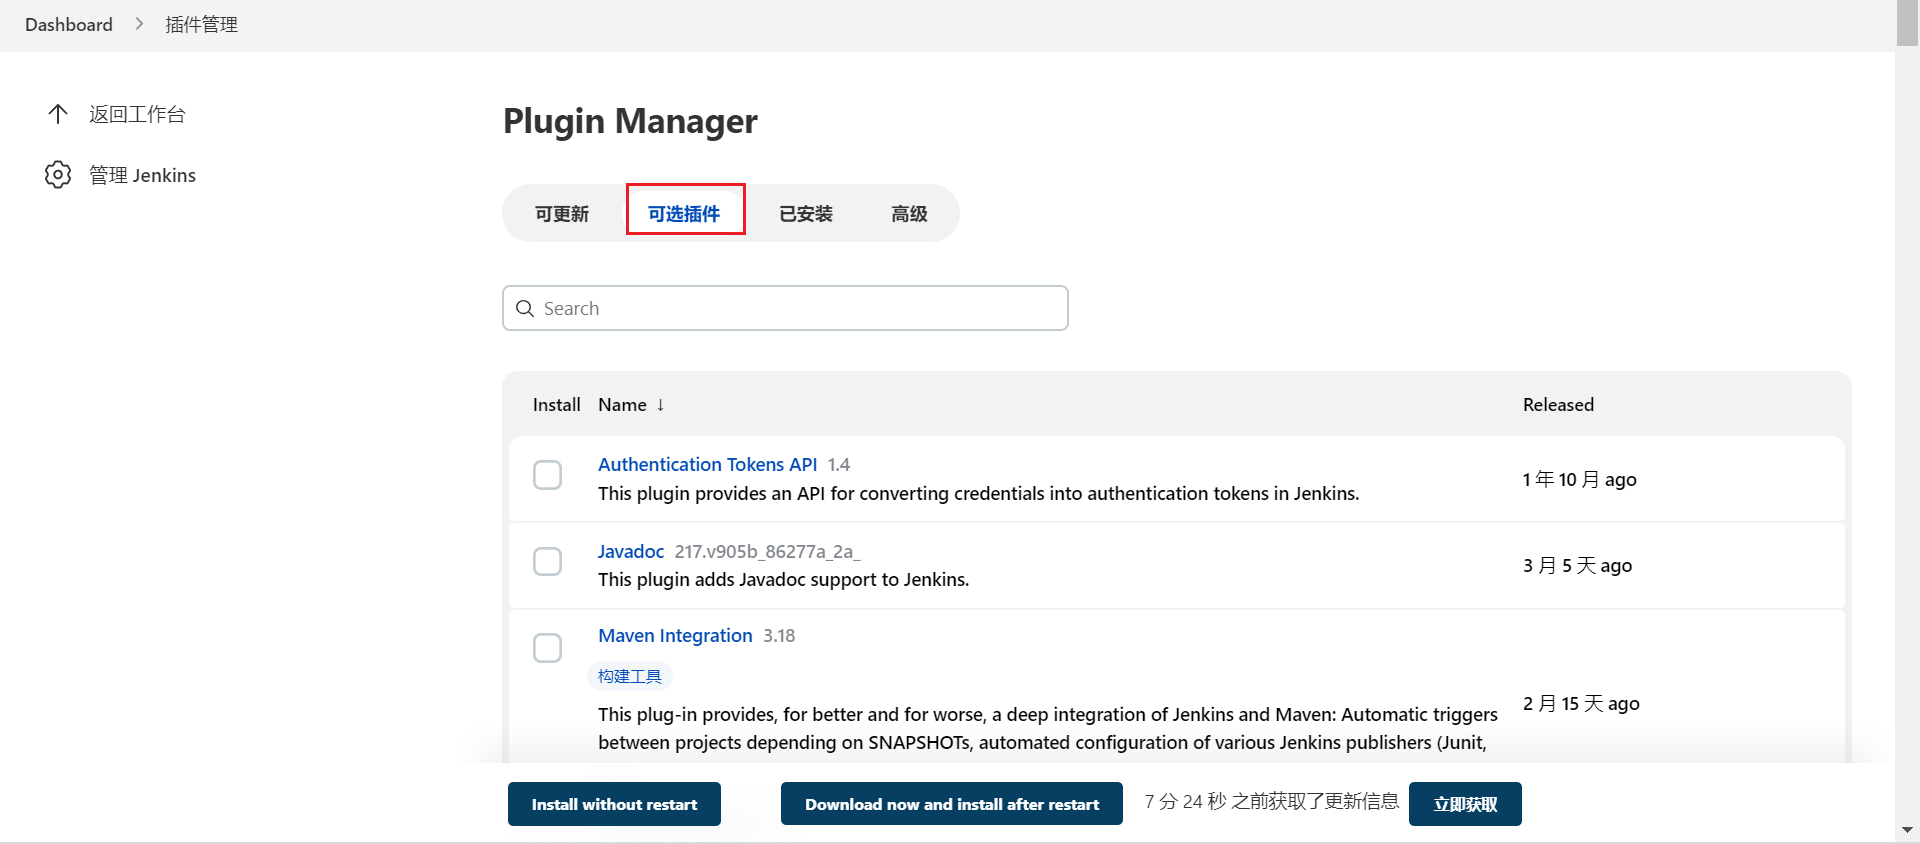1920x844 pixels.
Task: Open the 已安装 tab
Action: point(806,214)
